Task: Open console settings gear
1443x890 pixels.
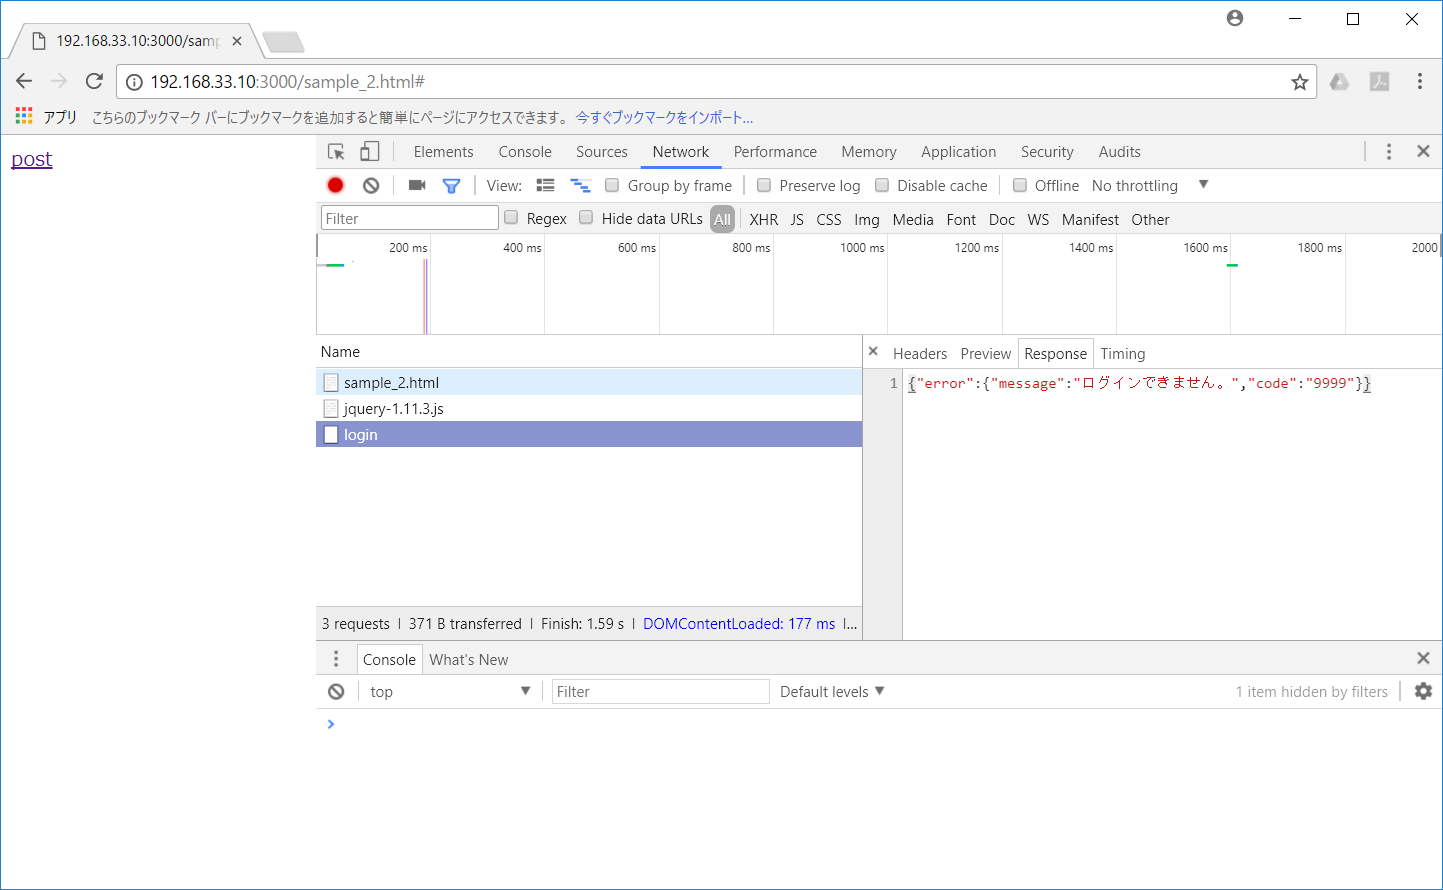Action: point(1423,691)
